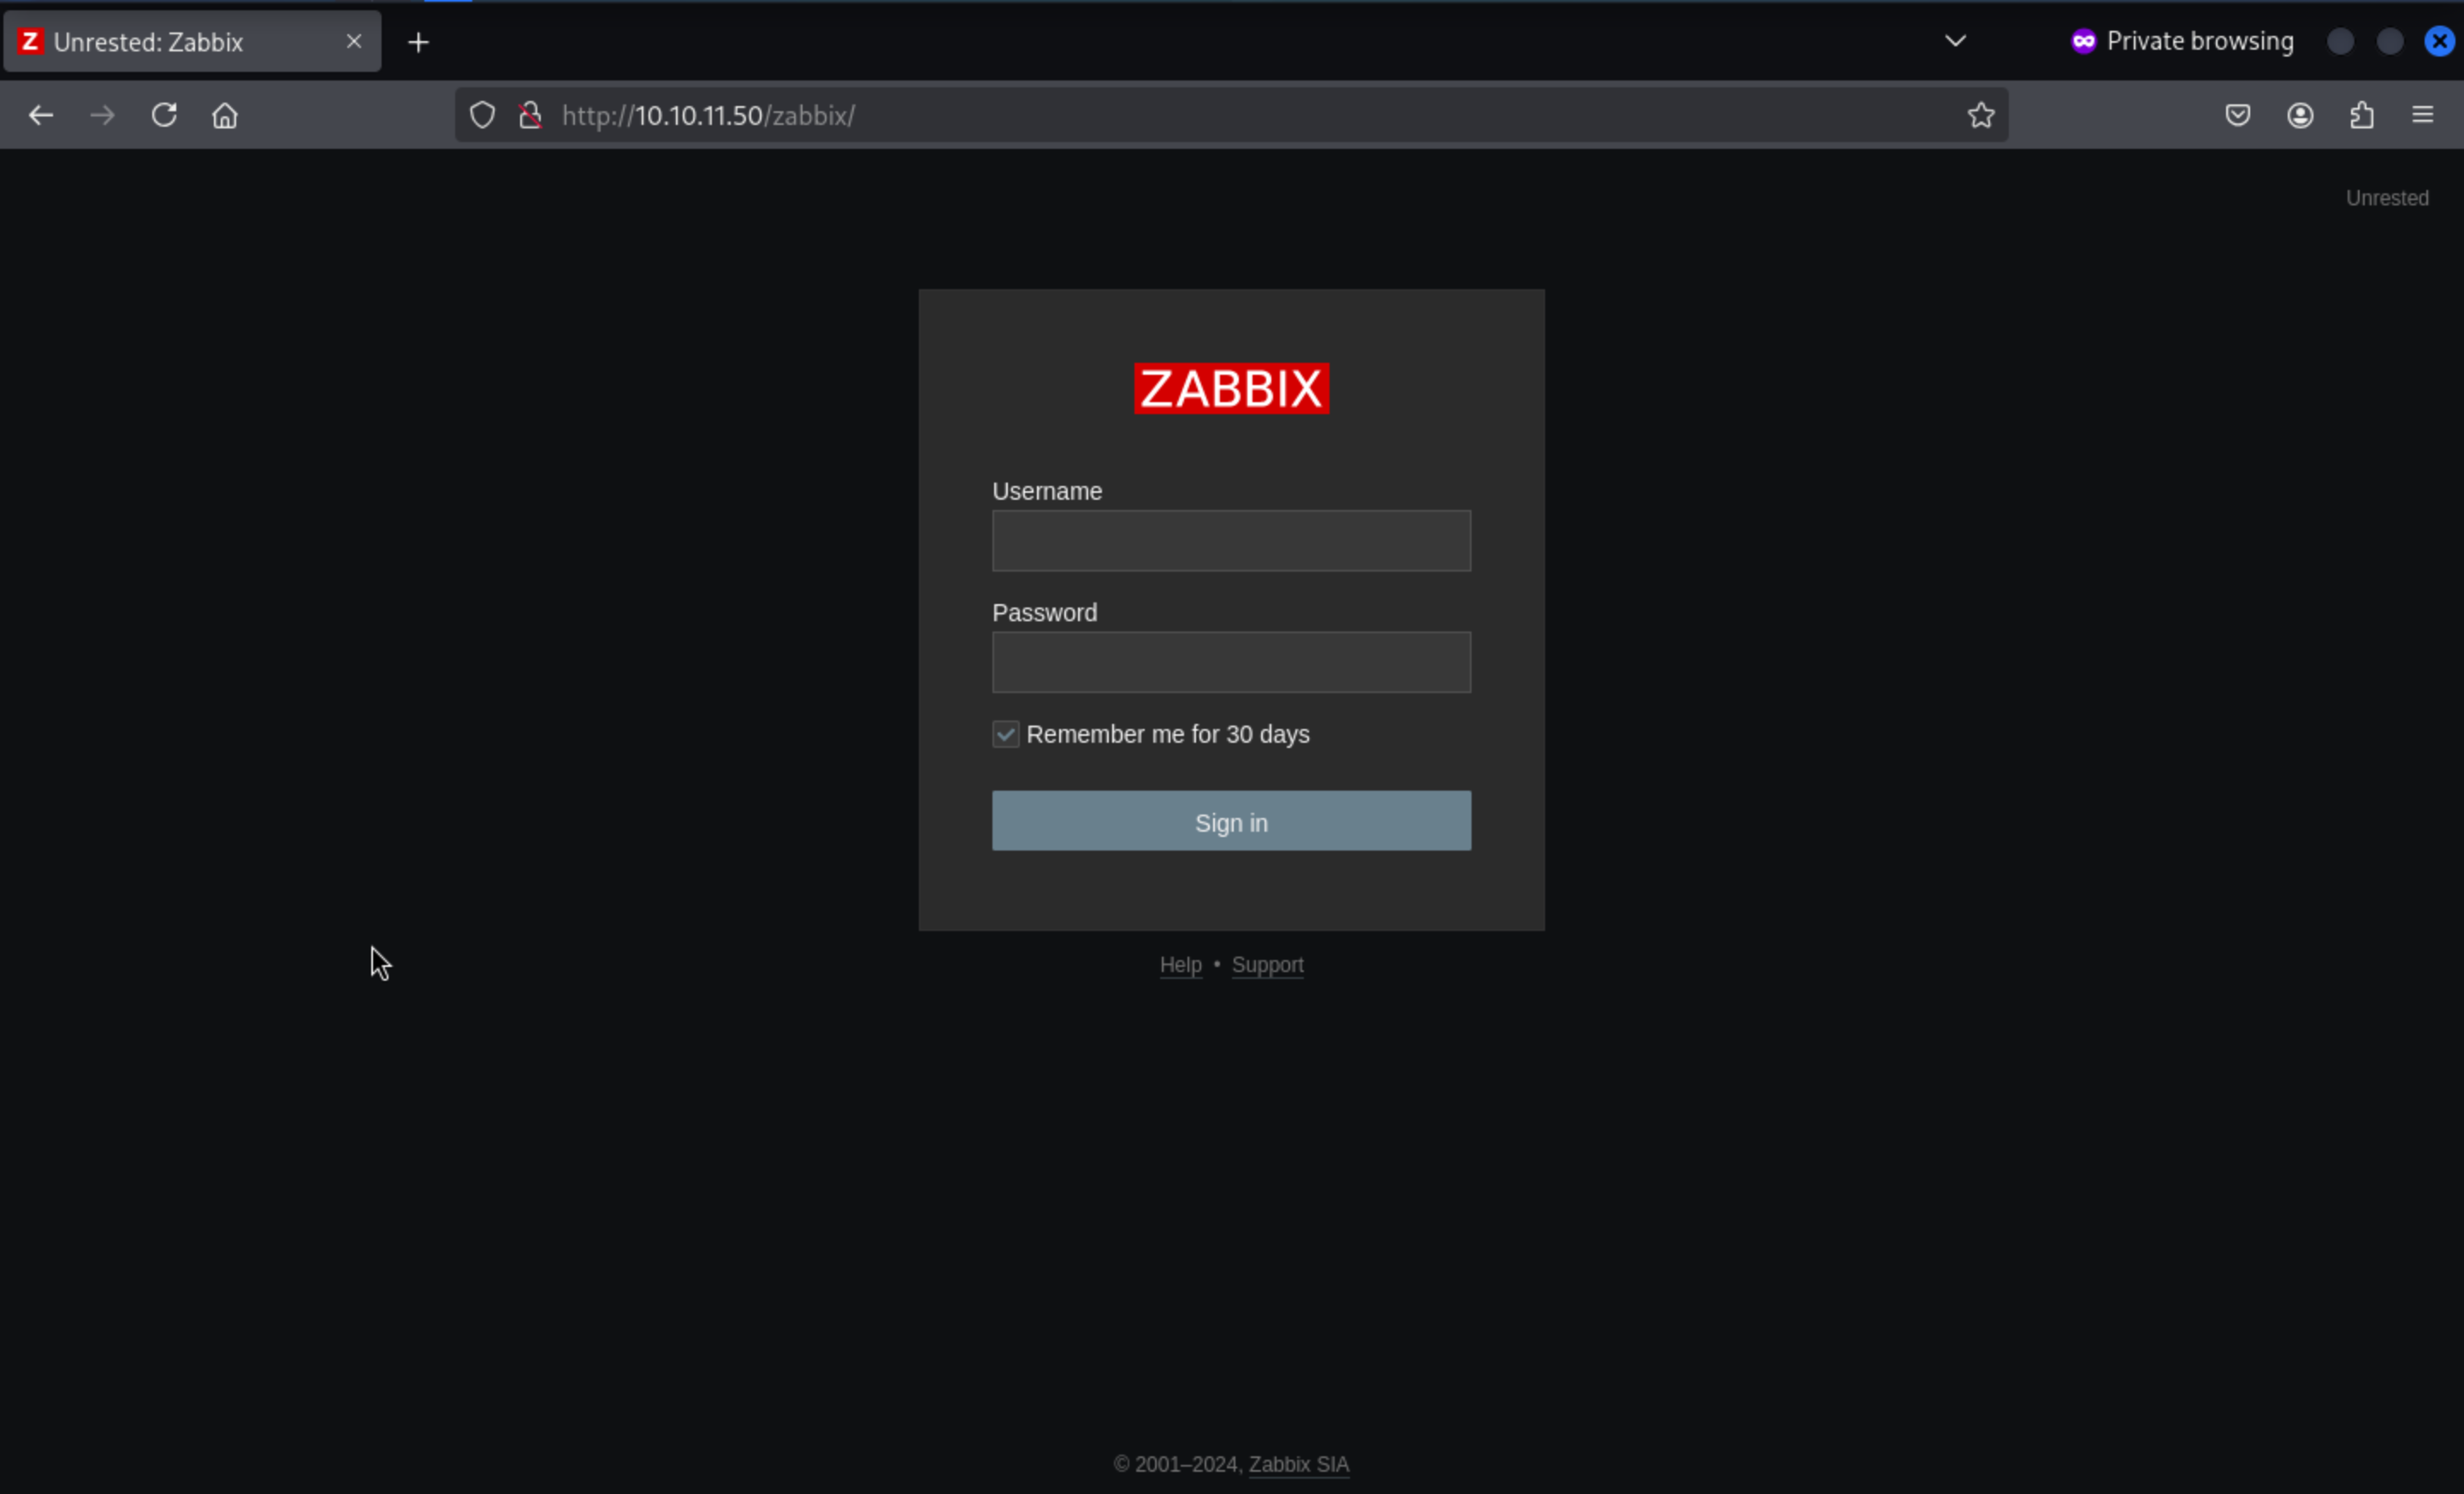Bookmark this page with the star
The height and width of the screenshot is (1494, 2464).
[x=1981, y=115]
